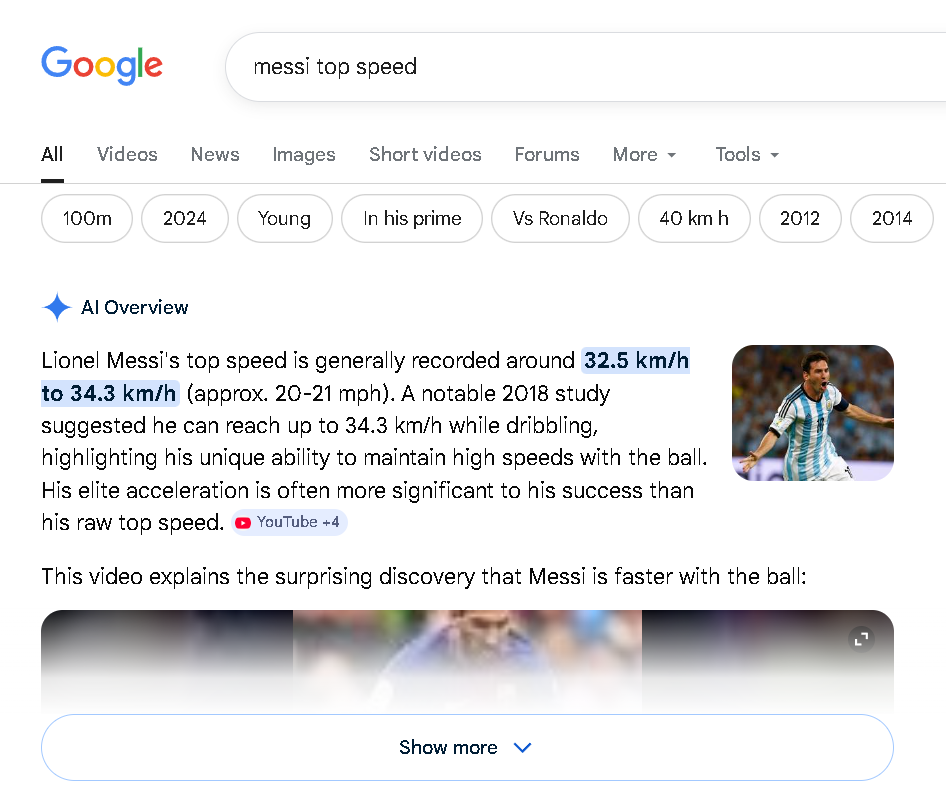Click the search box with messi top speed
The width and height of the screenshot is (946, 804).
(x=585, y=66)
